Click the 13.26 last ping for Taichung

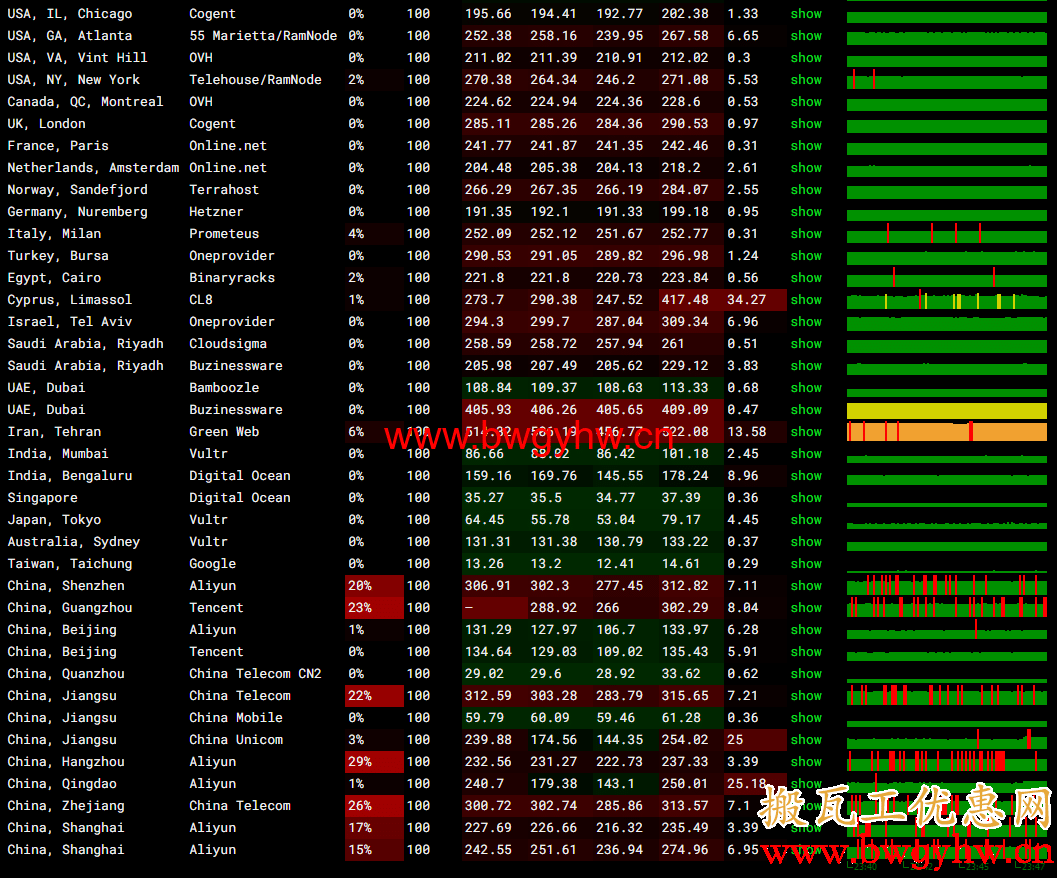pyautogui.click(x=484, y=564)
